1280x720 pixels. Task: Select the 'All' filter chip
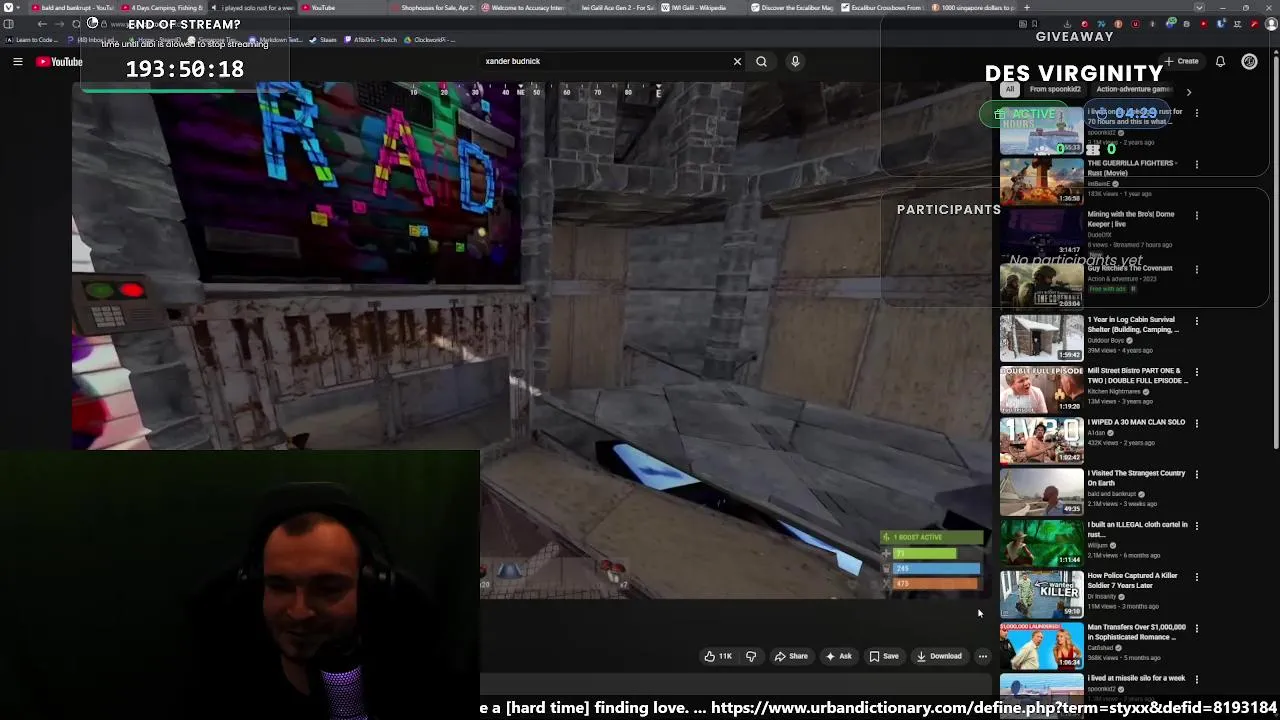1010,89
